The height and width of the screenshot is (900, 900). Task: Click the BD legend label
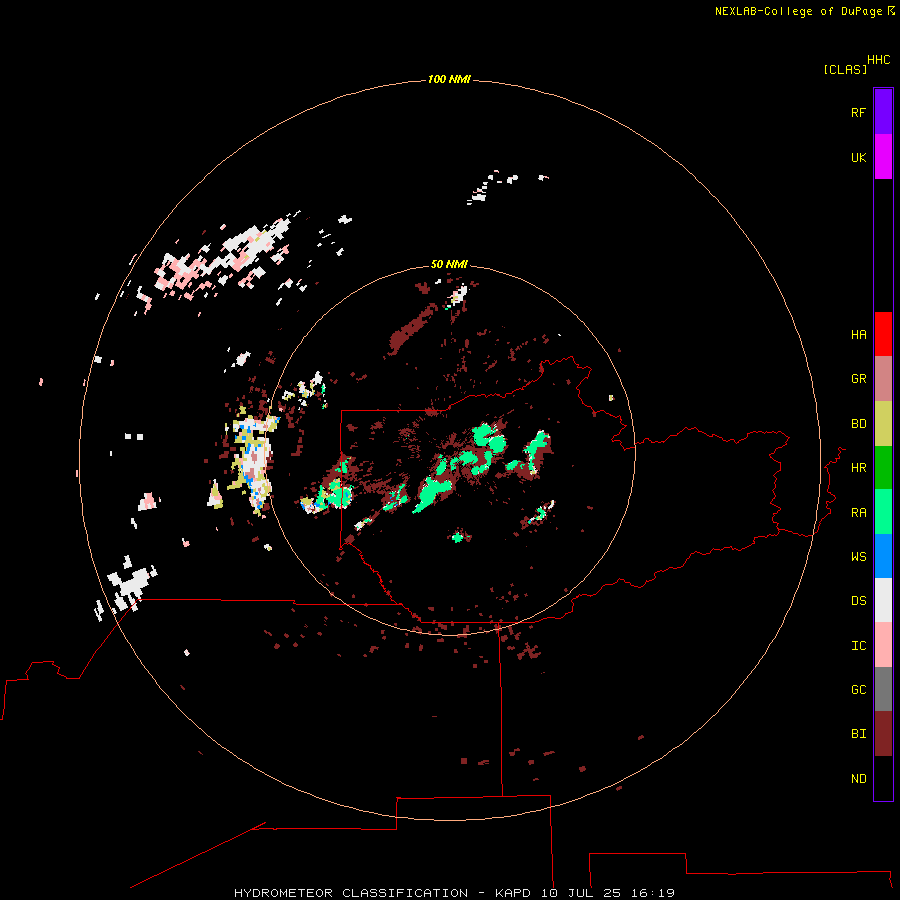point(858,424)
